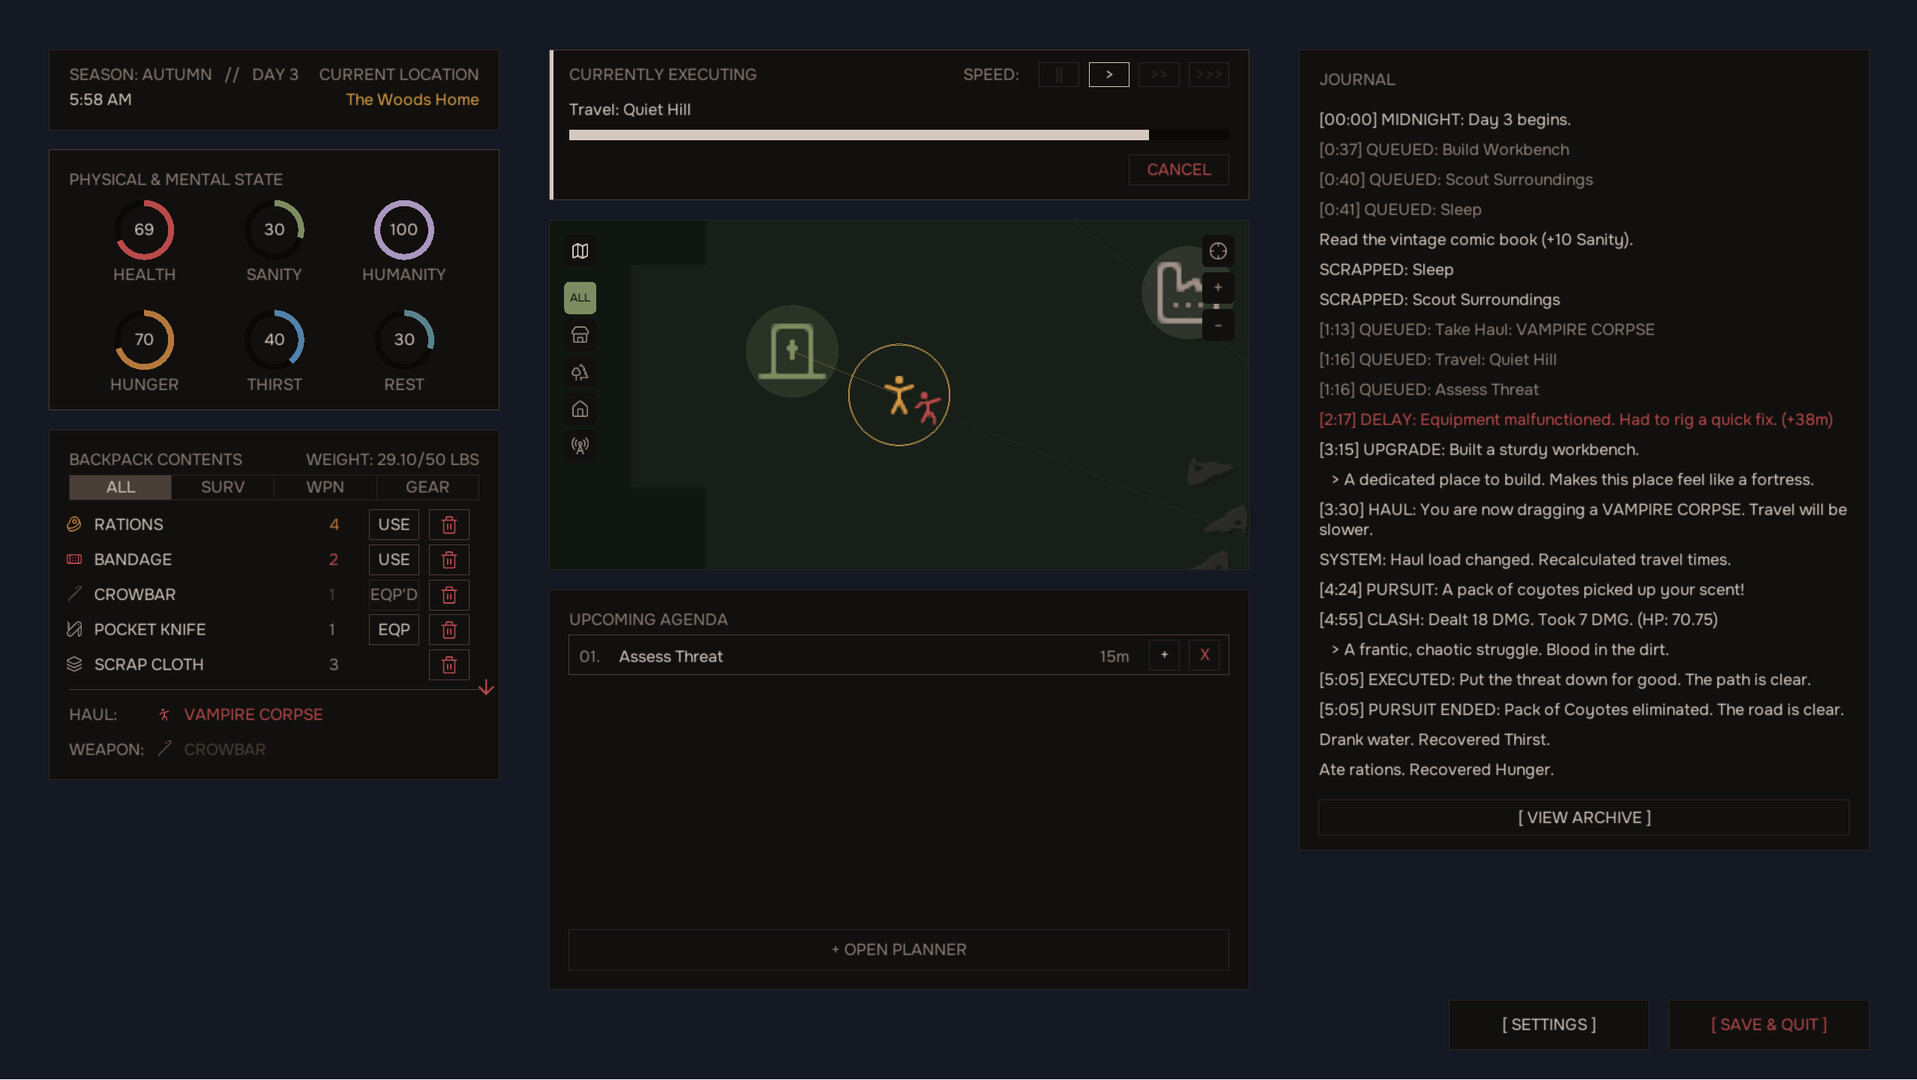This screenshot has width=1917, height=1080.
Task: Pause the game speed
Action: 1059,75
